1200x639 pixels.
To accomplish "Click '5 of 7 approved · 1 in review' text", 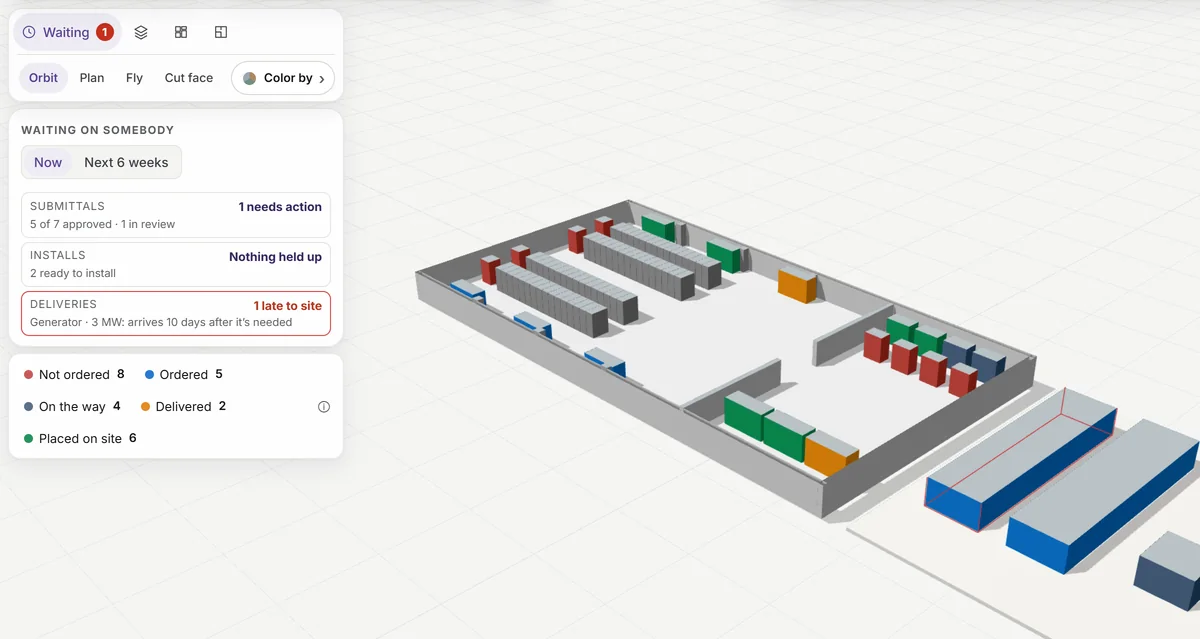I will (x=102, y=224).
